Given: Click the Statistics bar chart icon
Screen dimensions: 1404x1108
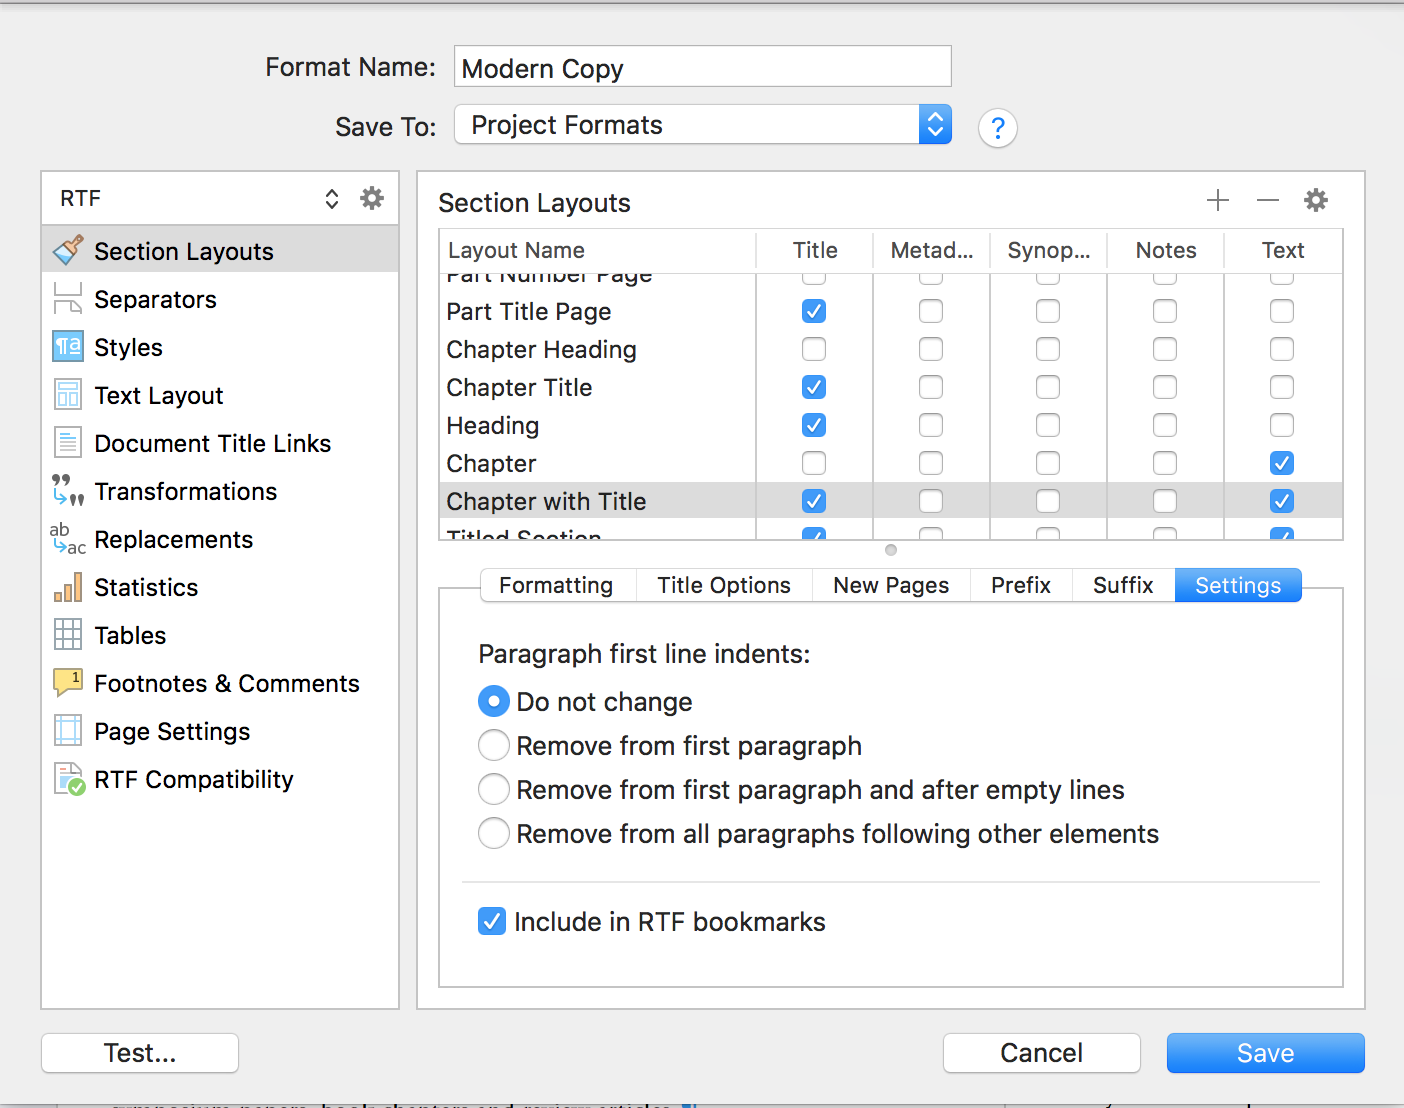Looking at the screenshot, I should (x=67, y=587).
